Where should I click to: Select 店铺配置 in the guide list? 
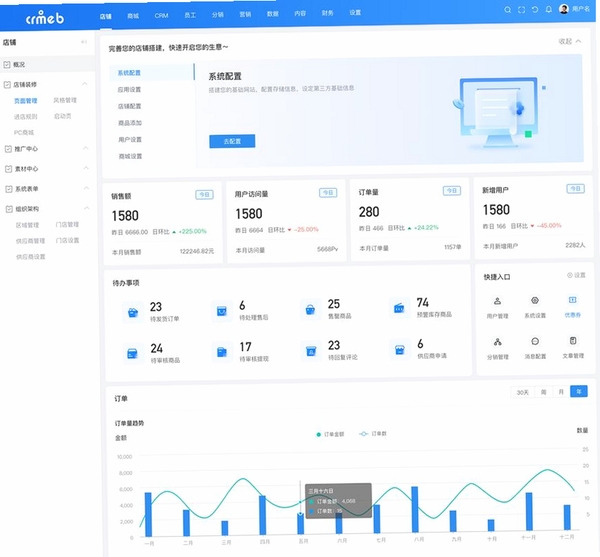point(129,106)
